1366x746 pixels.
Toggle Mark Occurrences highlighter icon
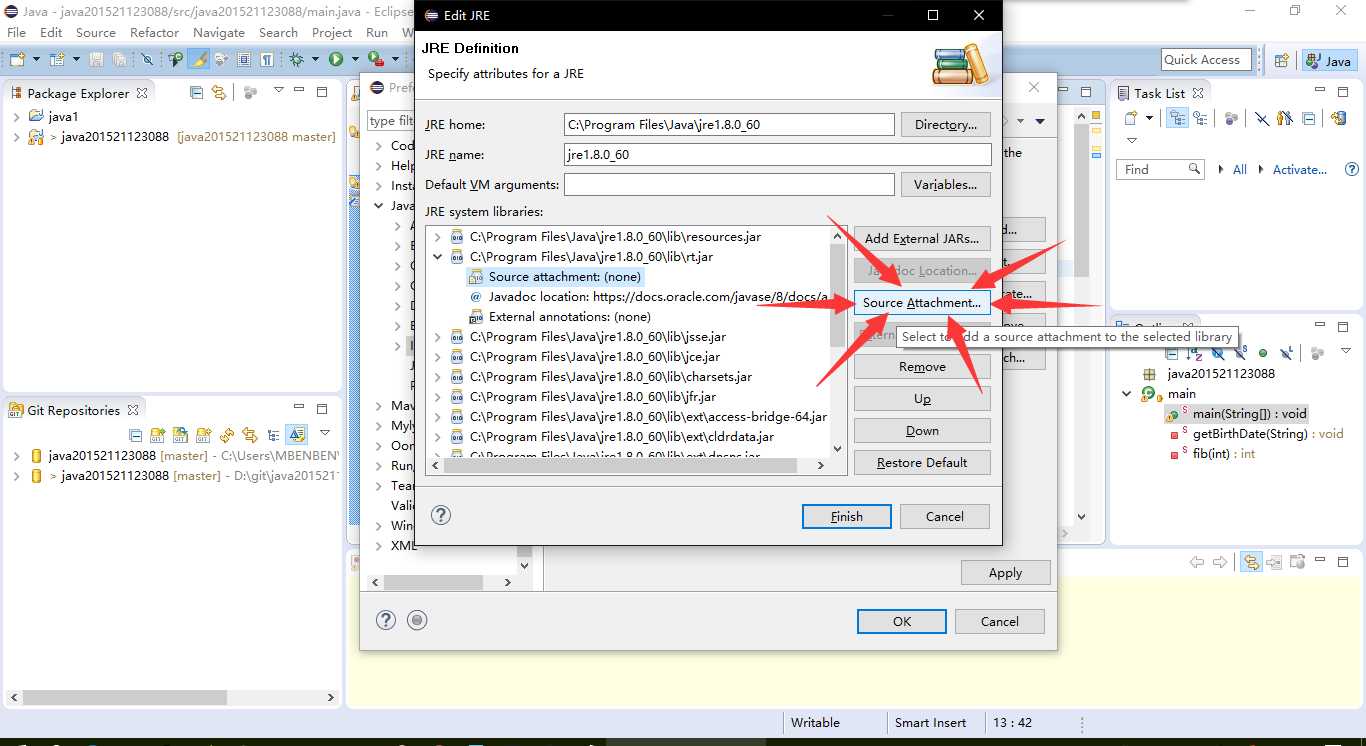point(198,60)
